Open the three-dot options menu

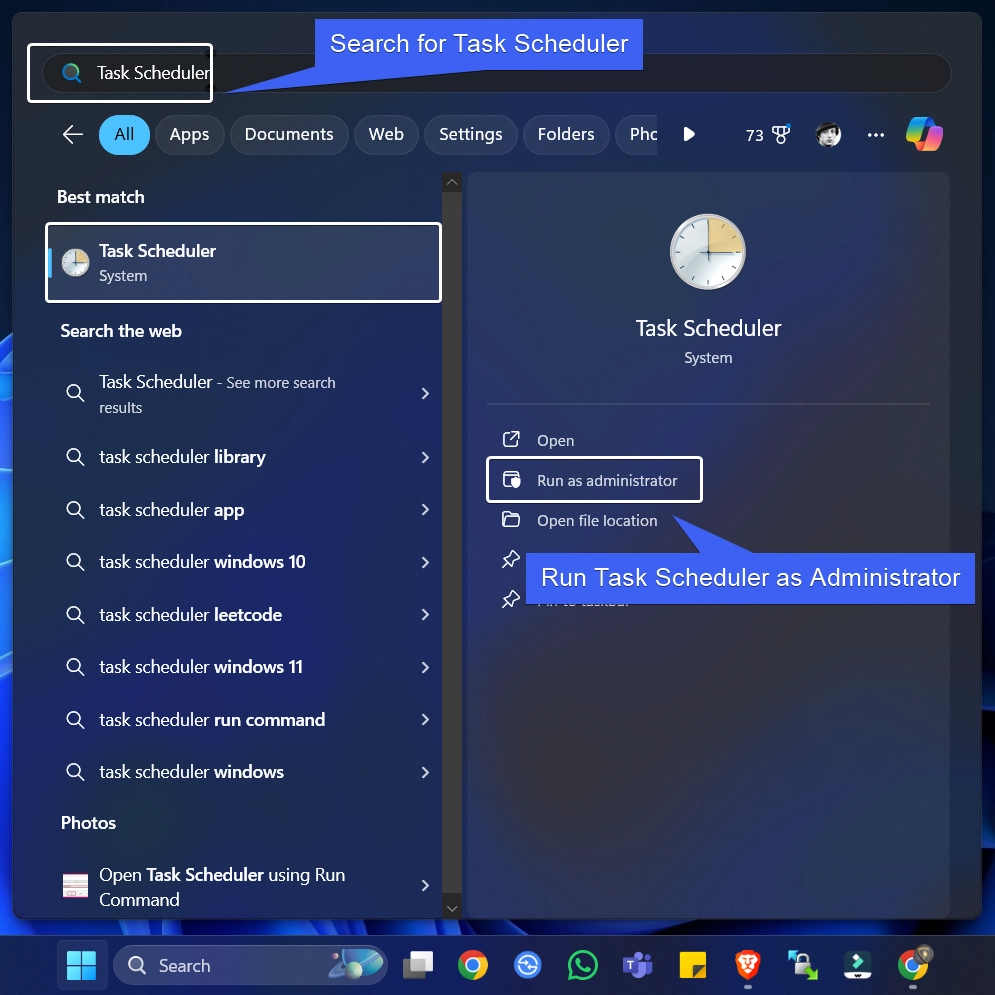876,135
